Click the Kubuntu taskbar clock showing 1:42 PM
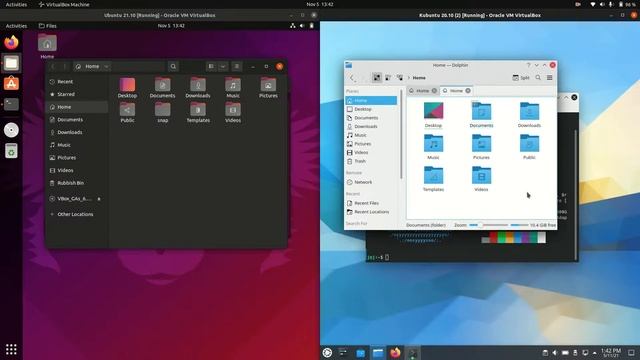 [611, 353]
